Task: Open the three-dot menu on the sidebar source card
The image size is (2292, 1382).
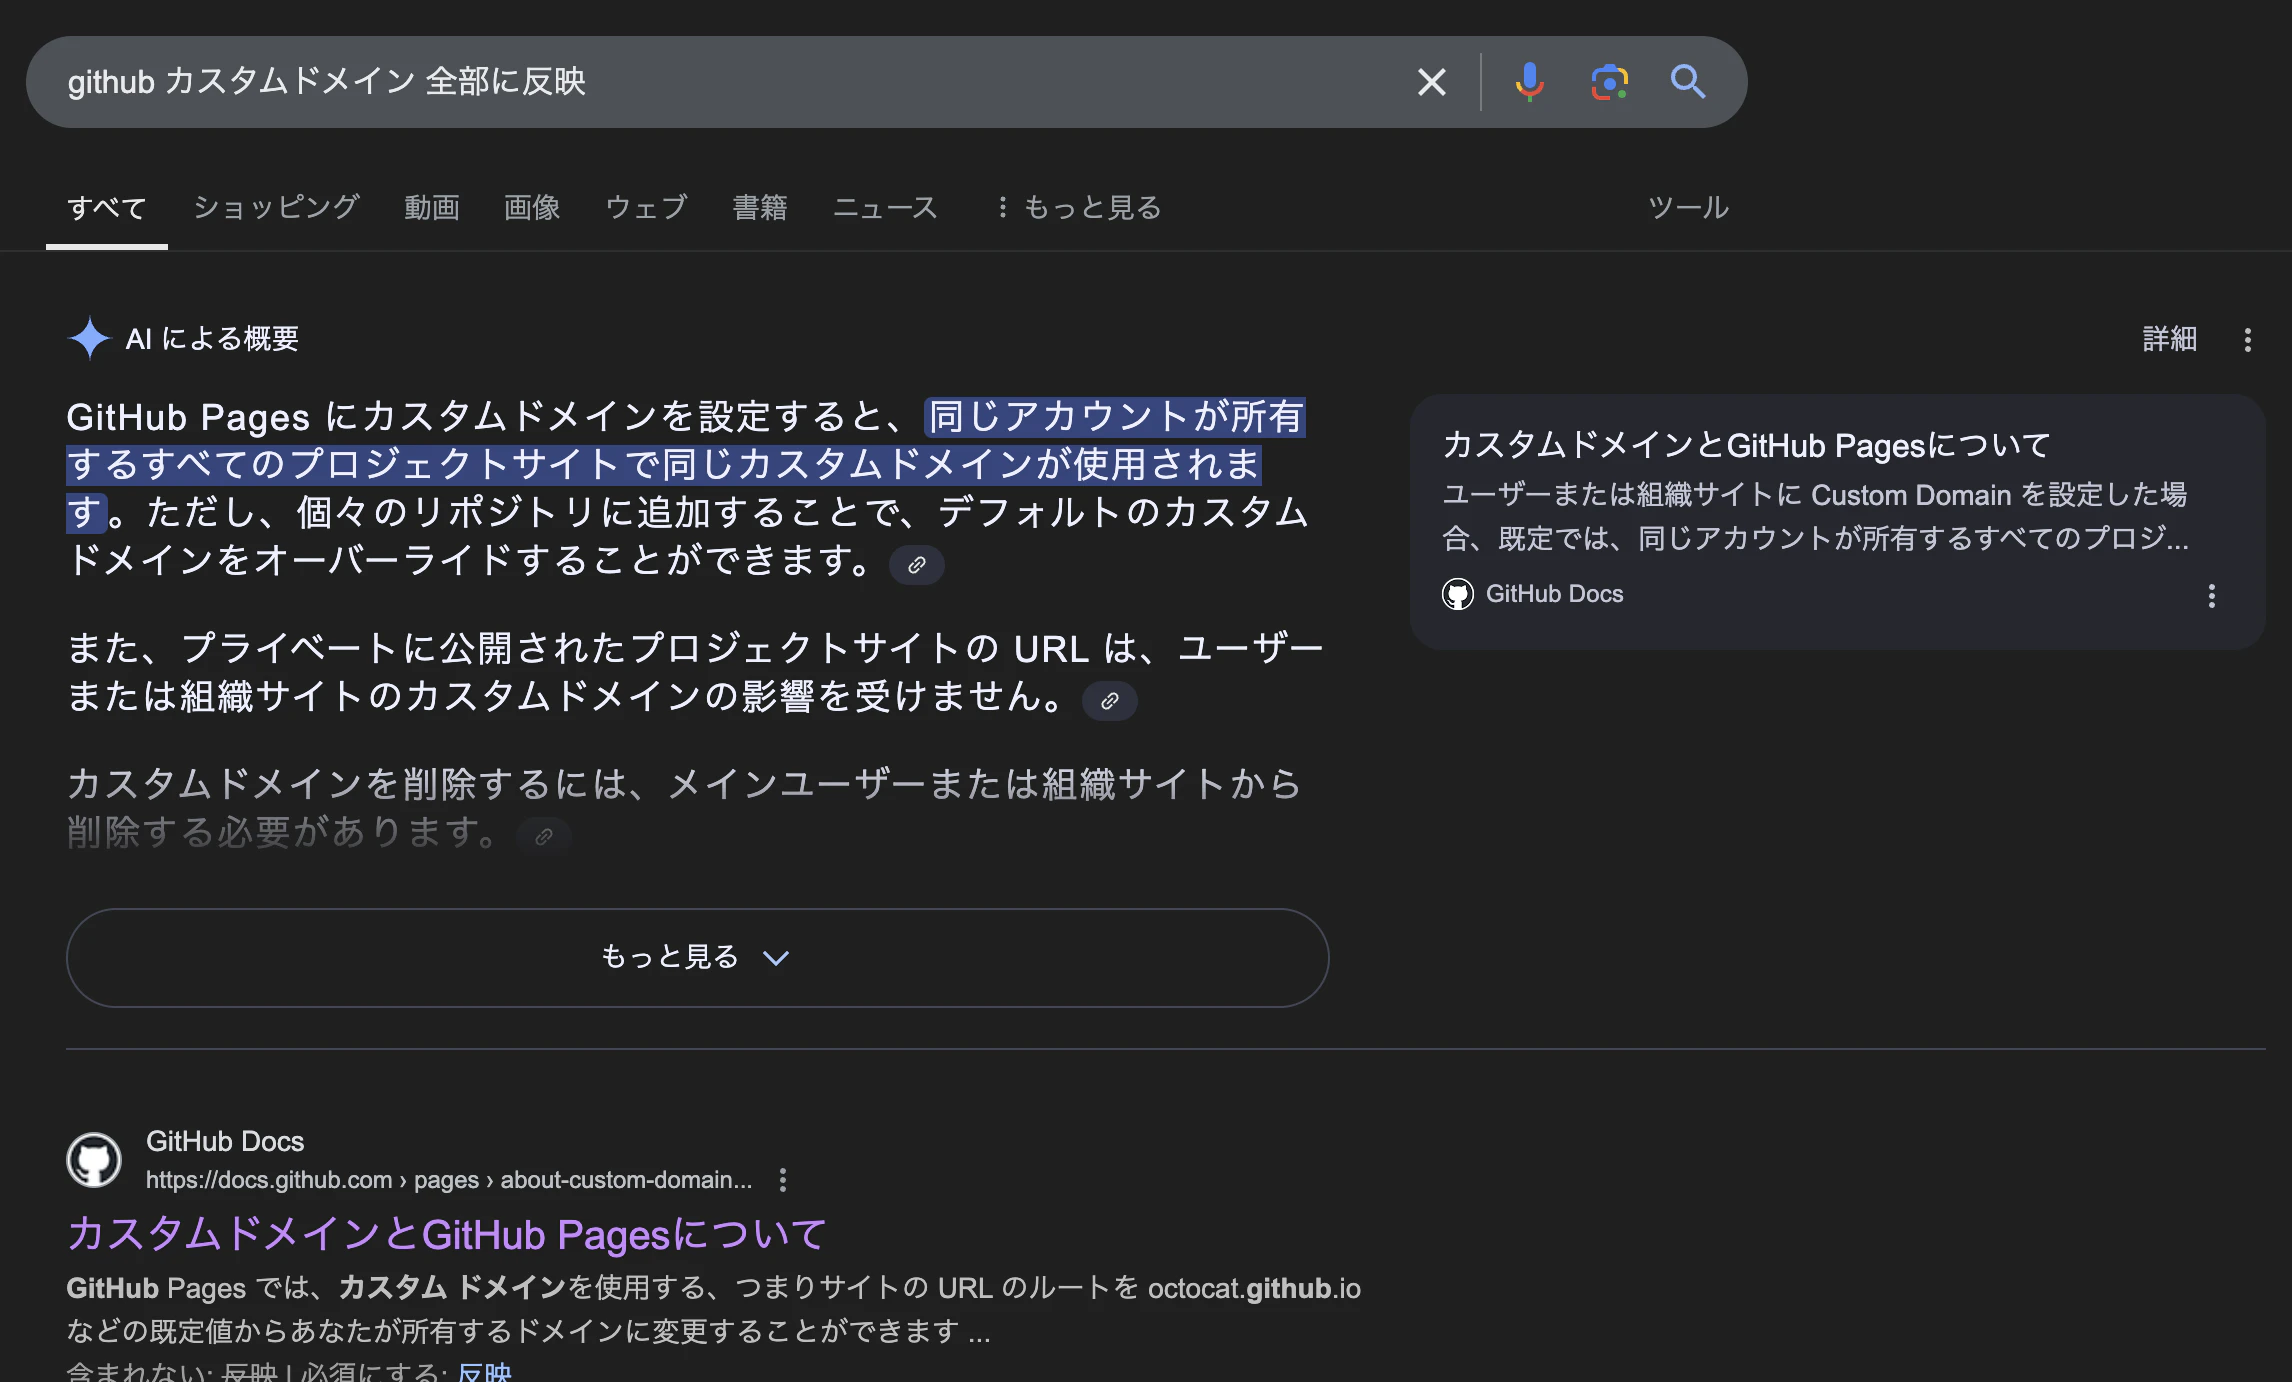Action: (x=2211, y=595)
